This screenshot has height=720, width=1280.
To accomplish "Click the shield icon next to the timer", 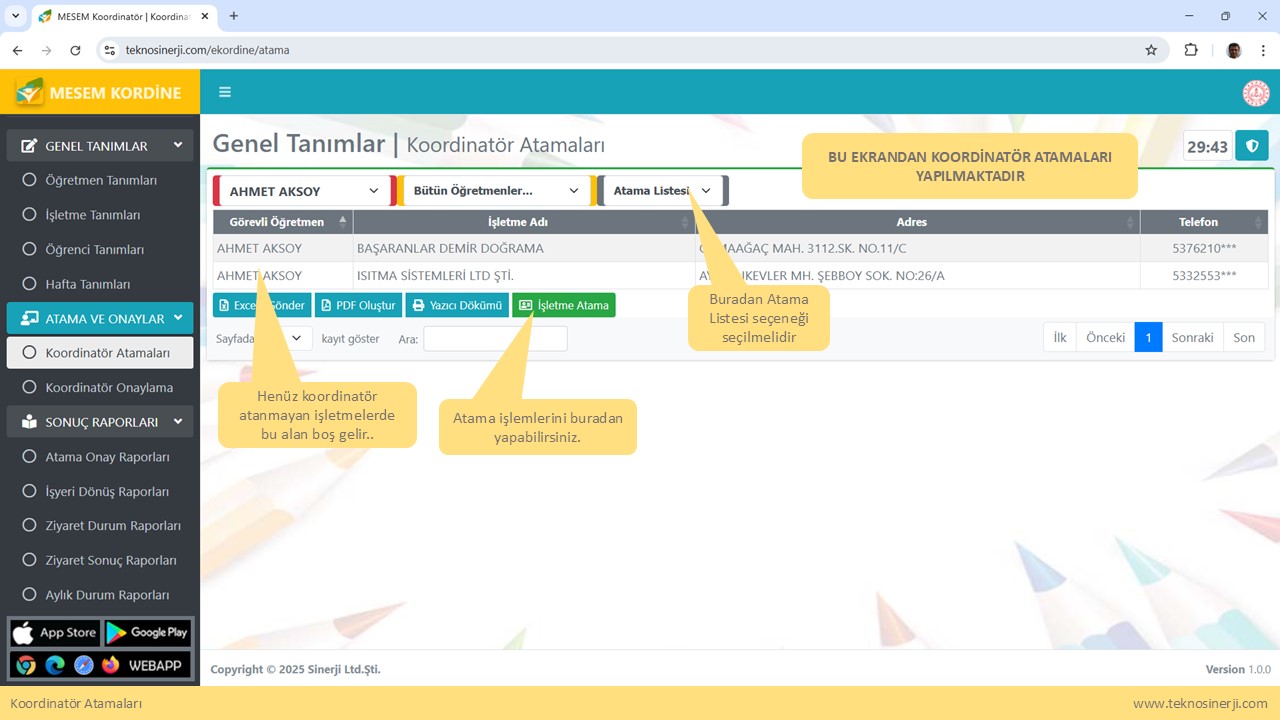I will click(1251, 146).
